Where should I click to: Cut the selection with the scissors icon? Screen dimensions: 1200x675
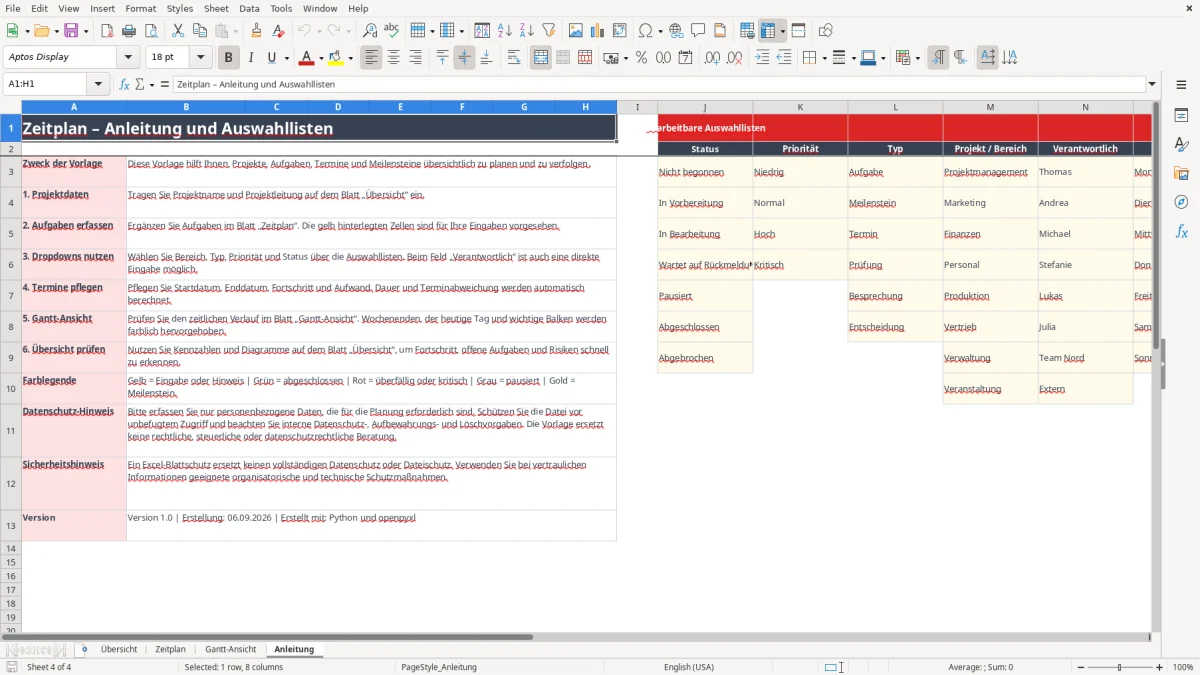pos(177,31)
